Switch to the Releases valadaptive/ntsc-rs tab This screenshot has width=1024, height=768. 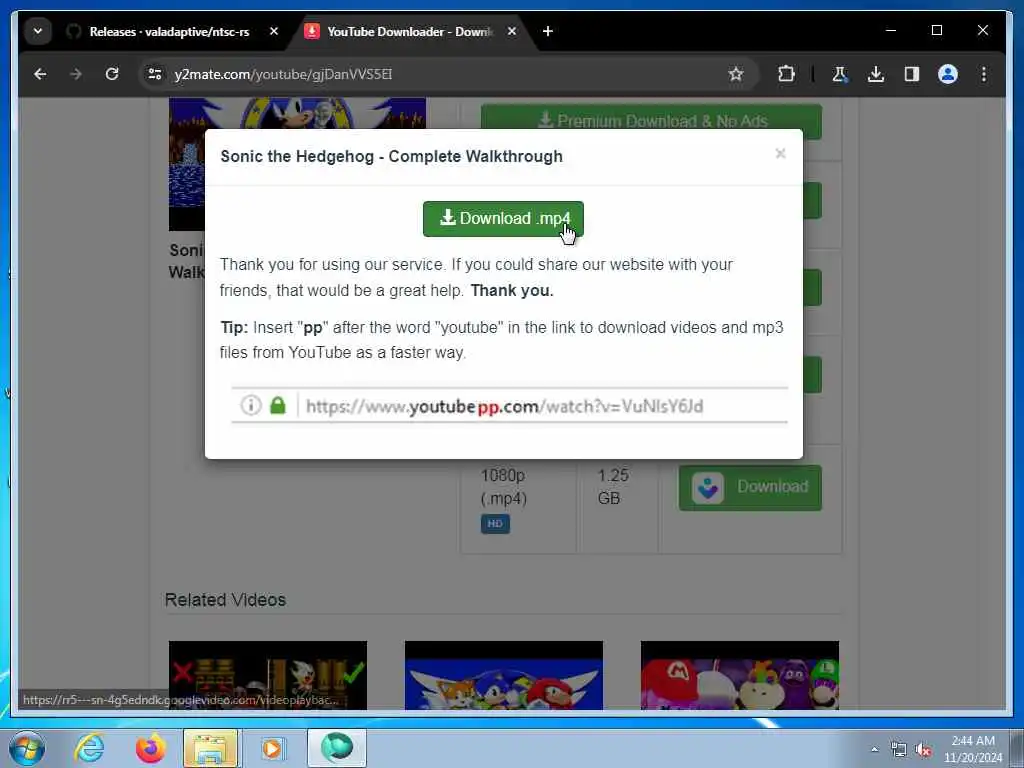[169, 31]
